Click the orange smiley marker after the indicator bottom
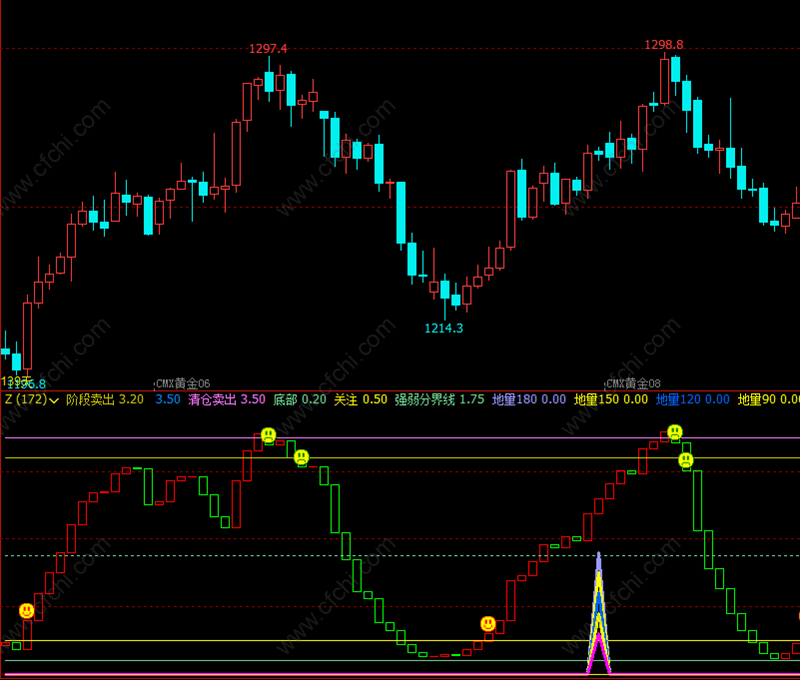 [488, 623]
